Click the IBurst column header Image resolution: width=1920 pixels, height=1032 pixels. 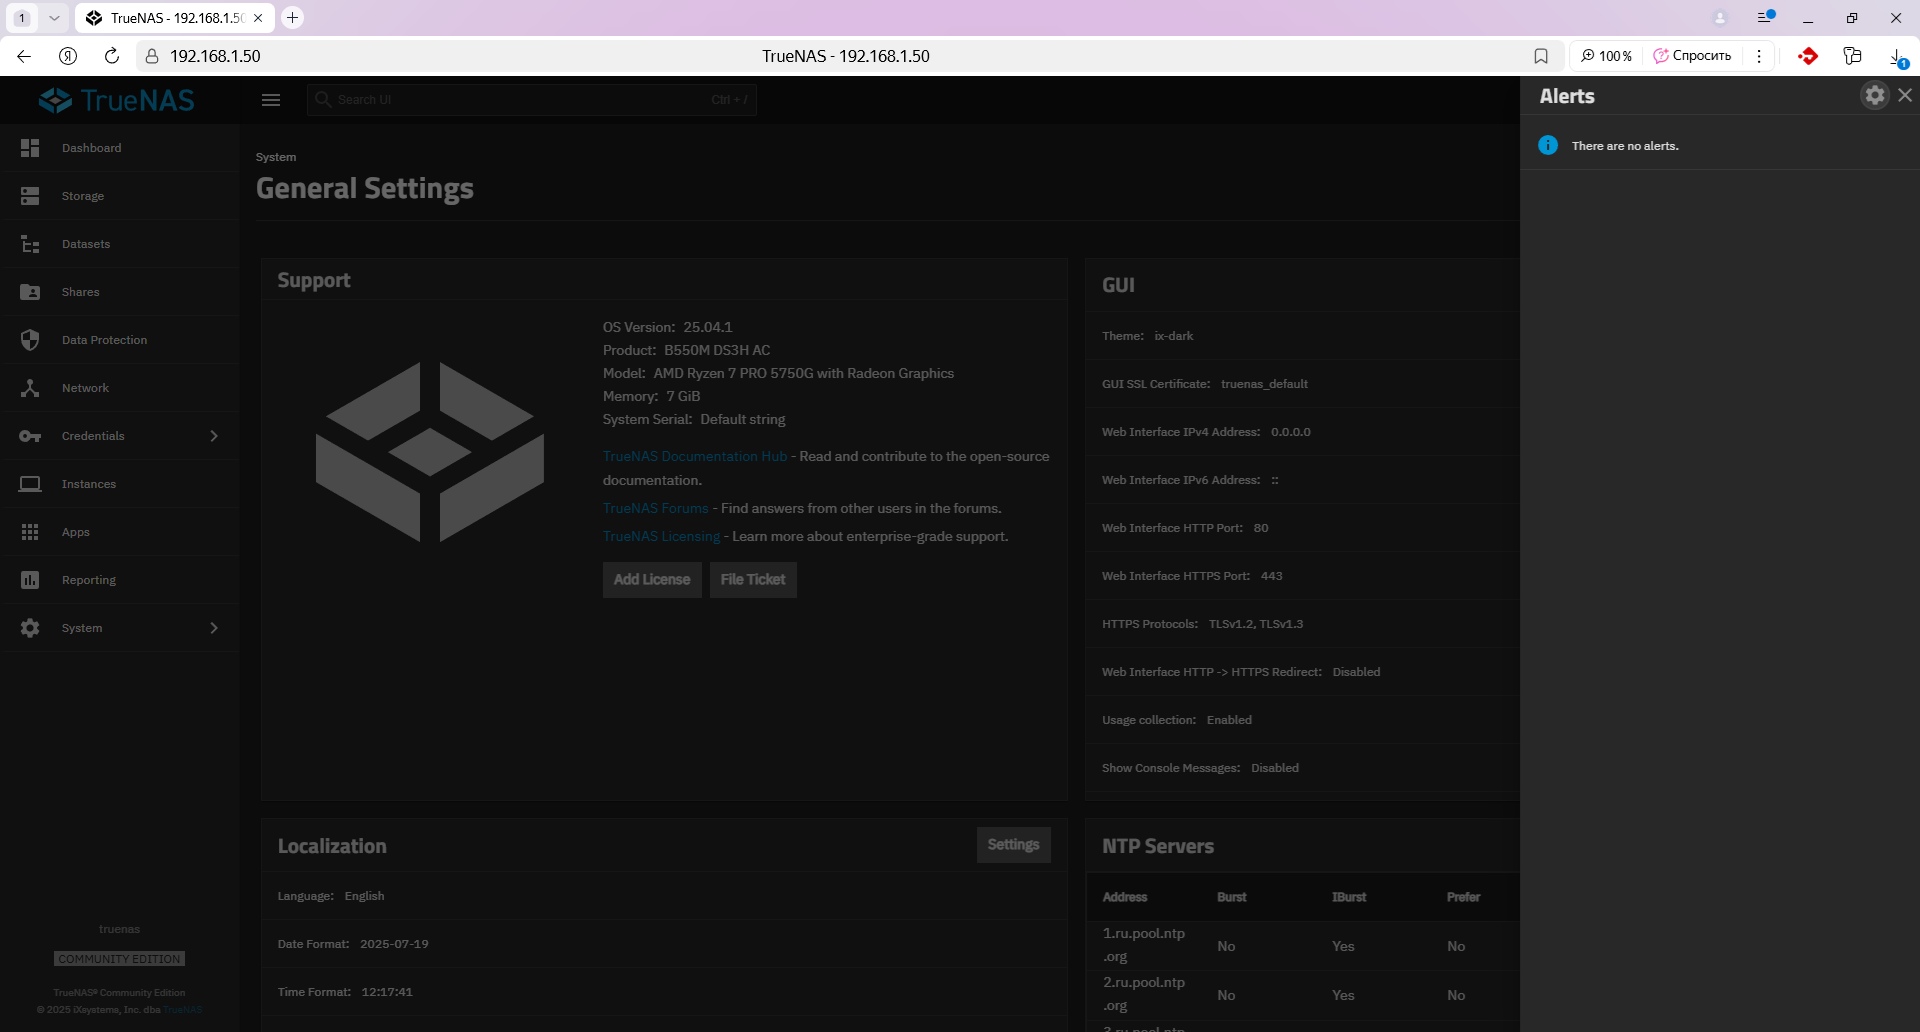coord(1349,897)
